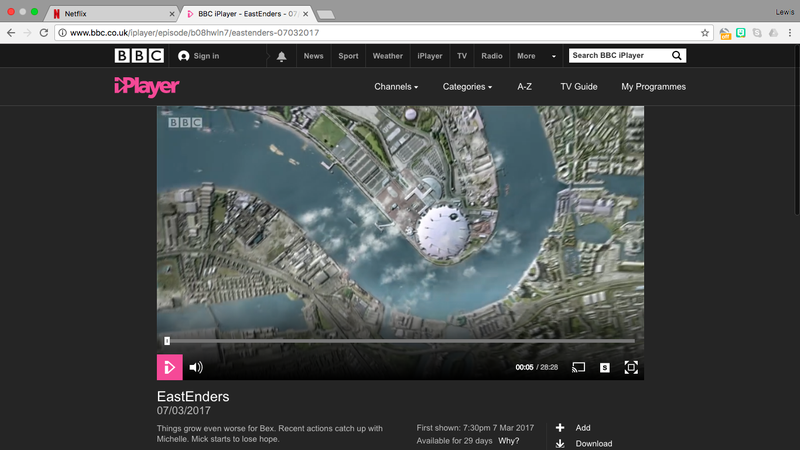Click the video progress bar
The height and width of the screenshot is (450, 800).
(400, 341)
